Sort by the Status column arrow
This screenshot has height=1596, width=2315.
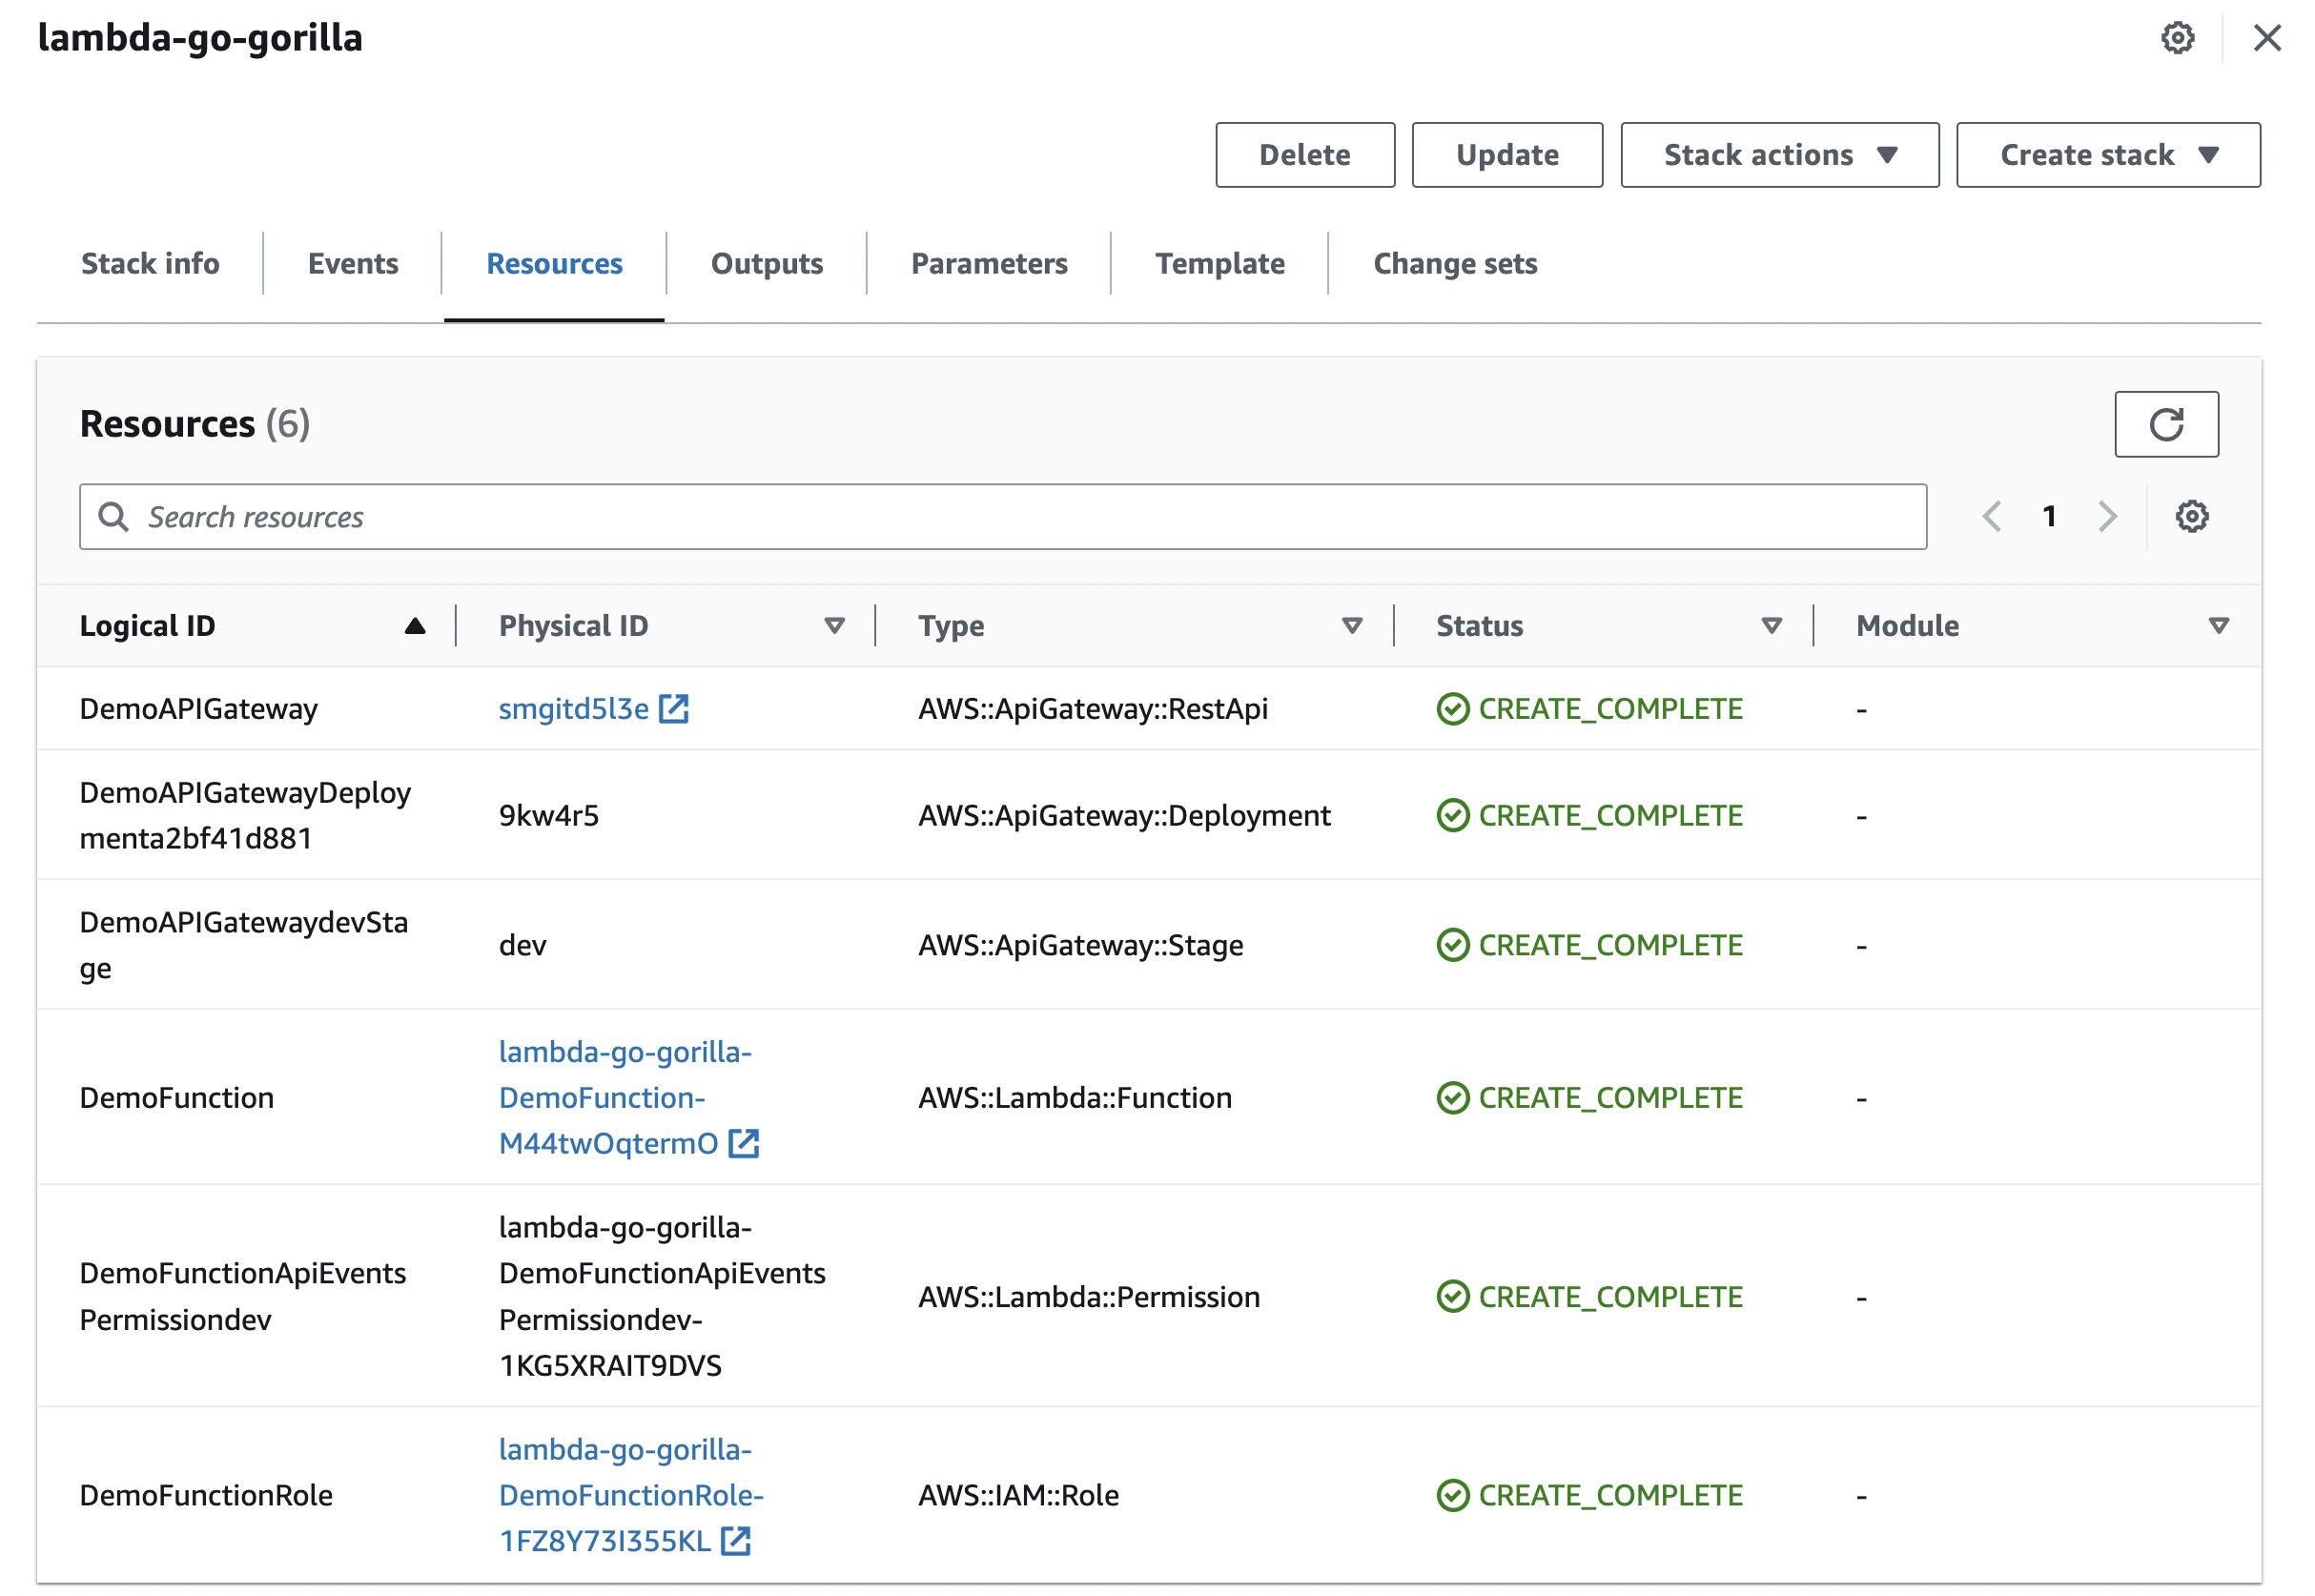(1771, 626)
